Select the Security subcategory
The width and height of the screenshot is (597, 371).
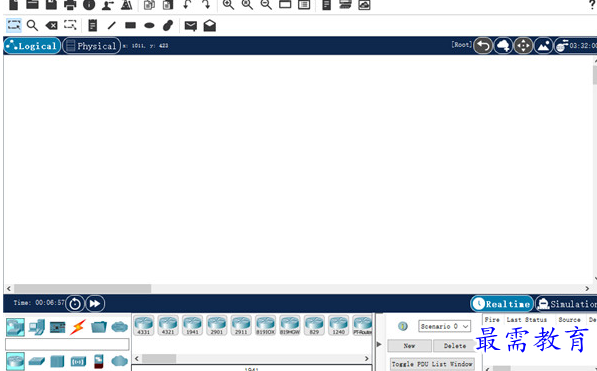99,361
